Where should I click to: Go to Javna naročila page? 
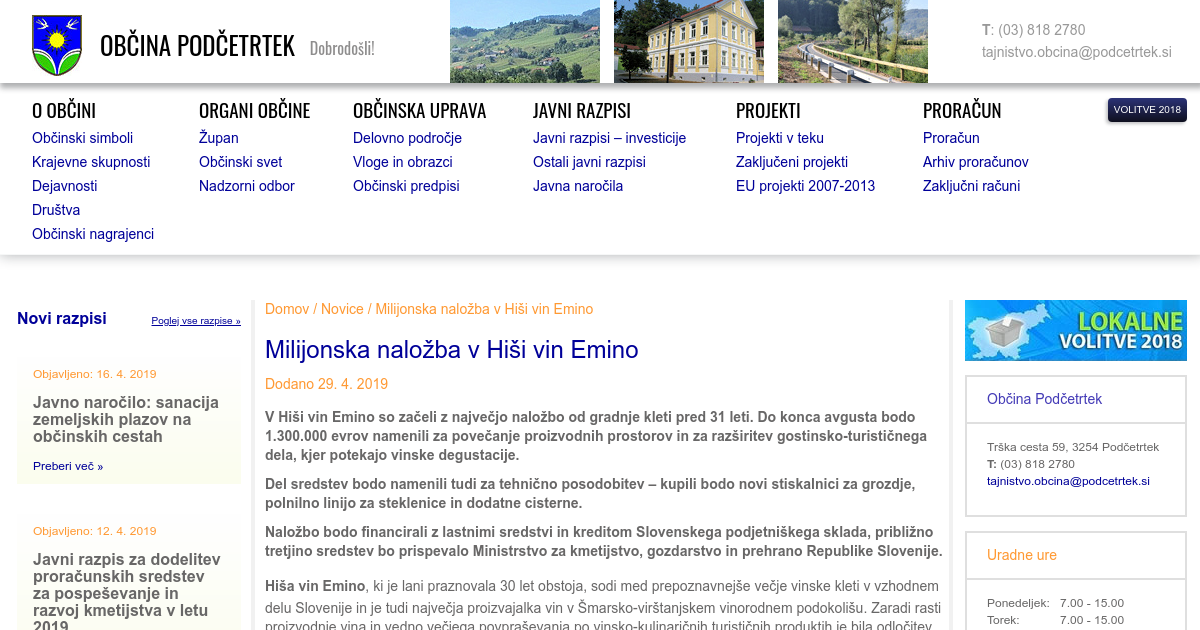tap(577, 186)
